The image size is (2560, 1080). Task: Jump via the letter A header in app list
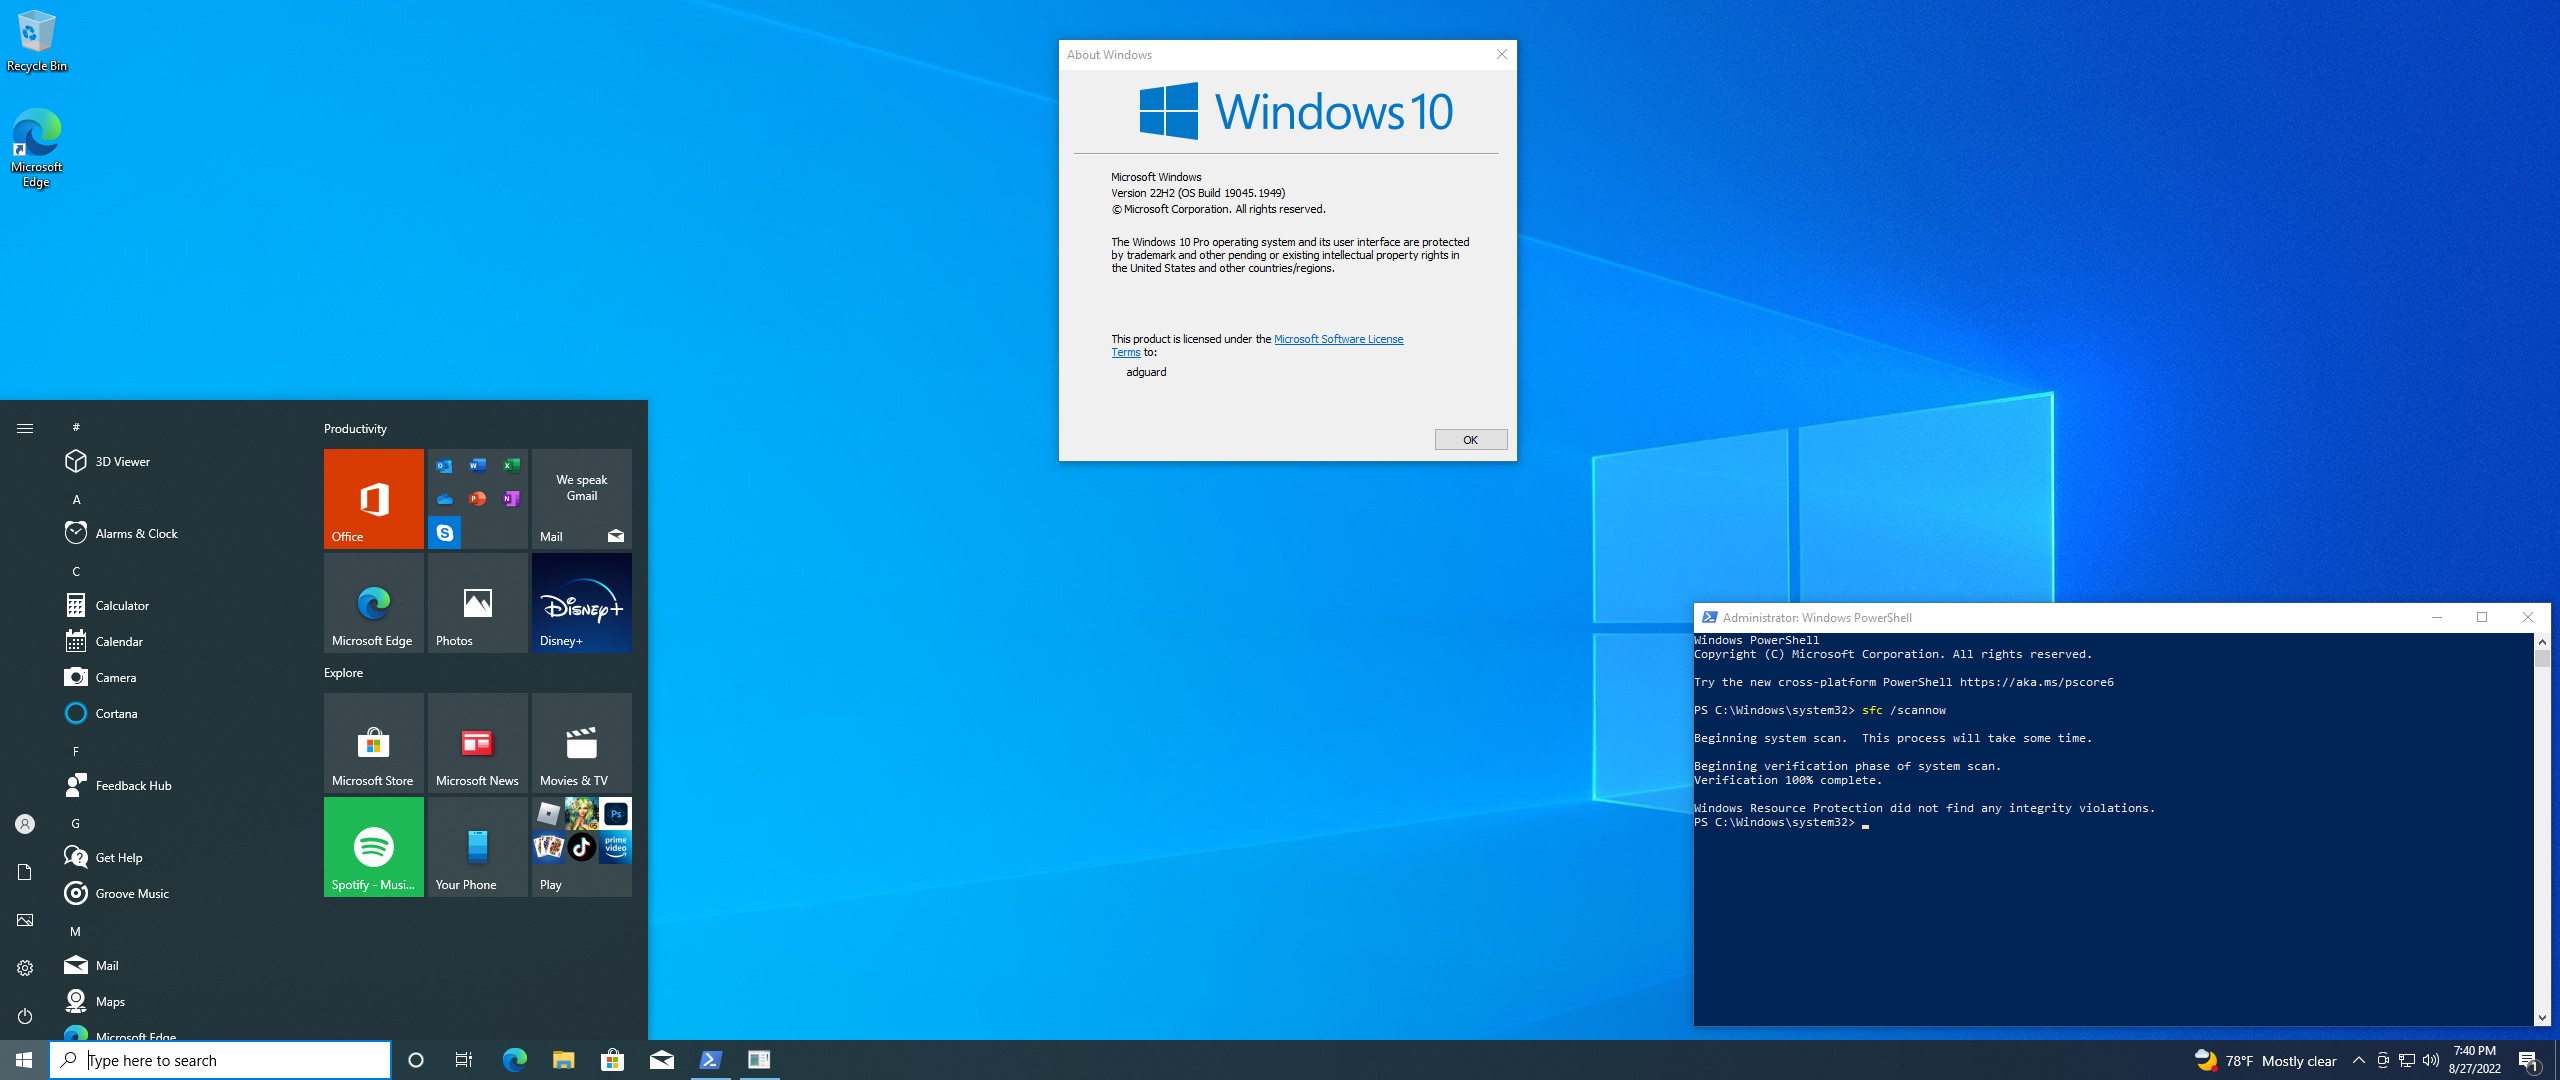[76, 499]
